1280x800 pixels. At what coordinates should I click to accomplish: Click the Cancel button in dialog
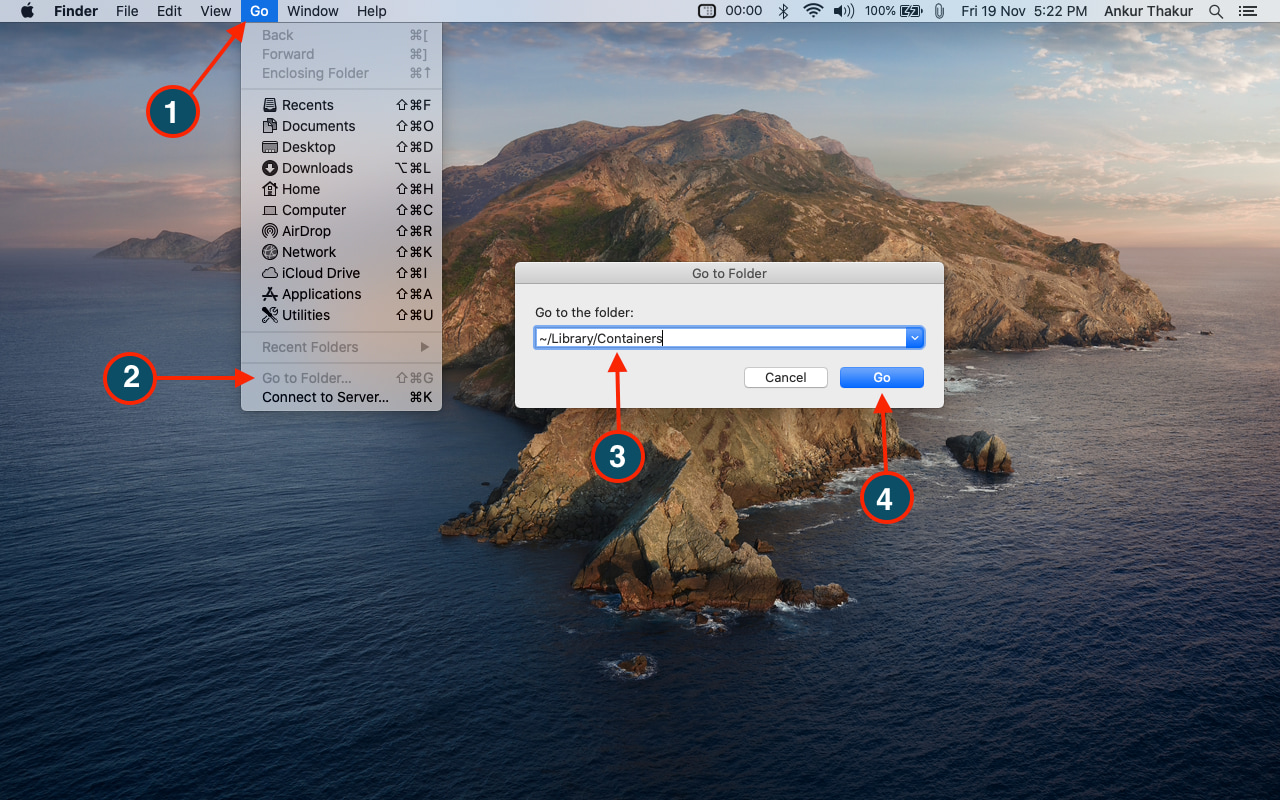click(786, 377)
